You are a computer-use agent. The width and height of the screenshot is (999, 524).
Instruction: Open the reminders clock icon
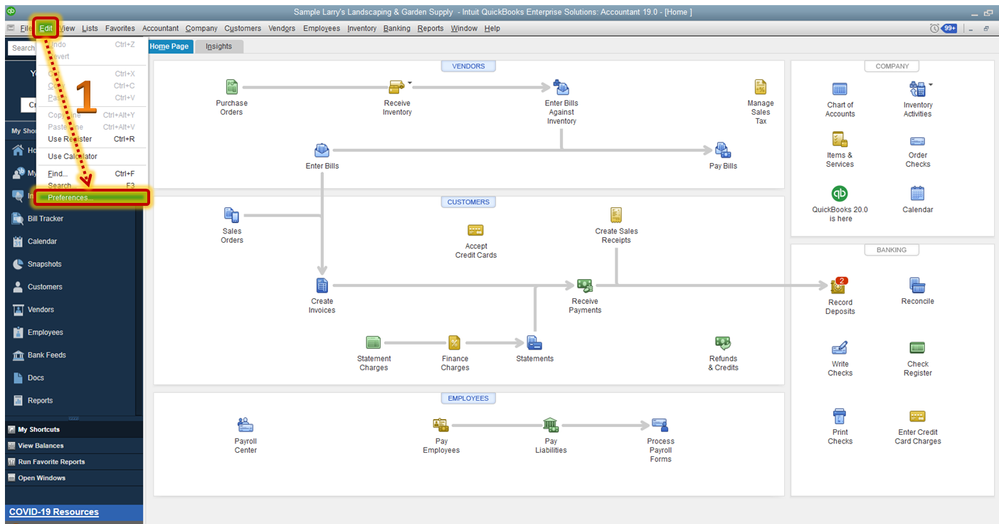click(933, 28)
